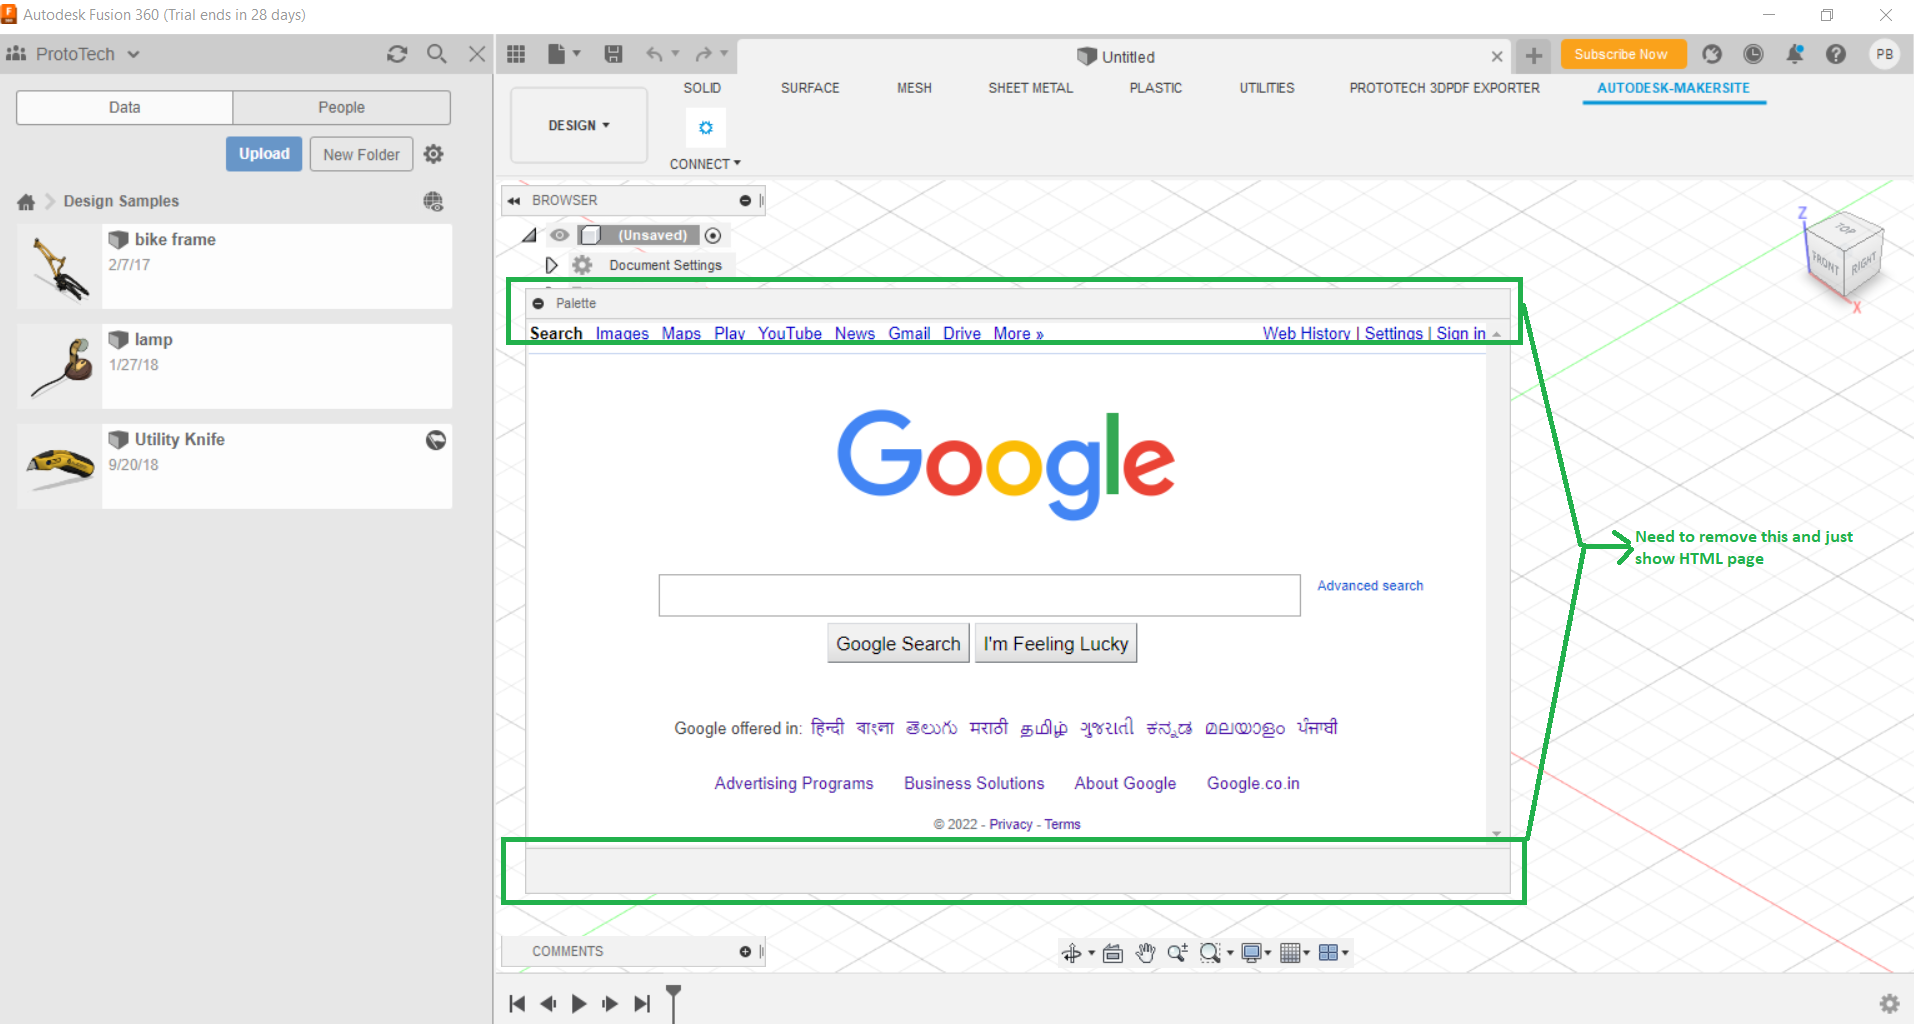Click Utility Knife globe icon
This screenshot has height=1024, width=1914.
click(x=436, y=440)
